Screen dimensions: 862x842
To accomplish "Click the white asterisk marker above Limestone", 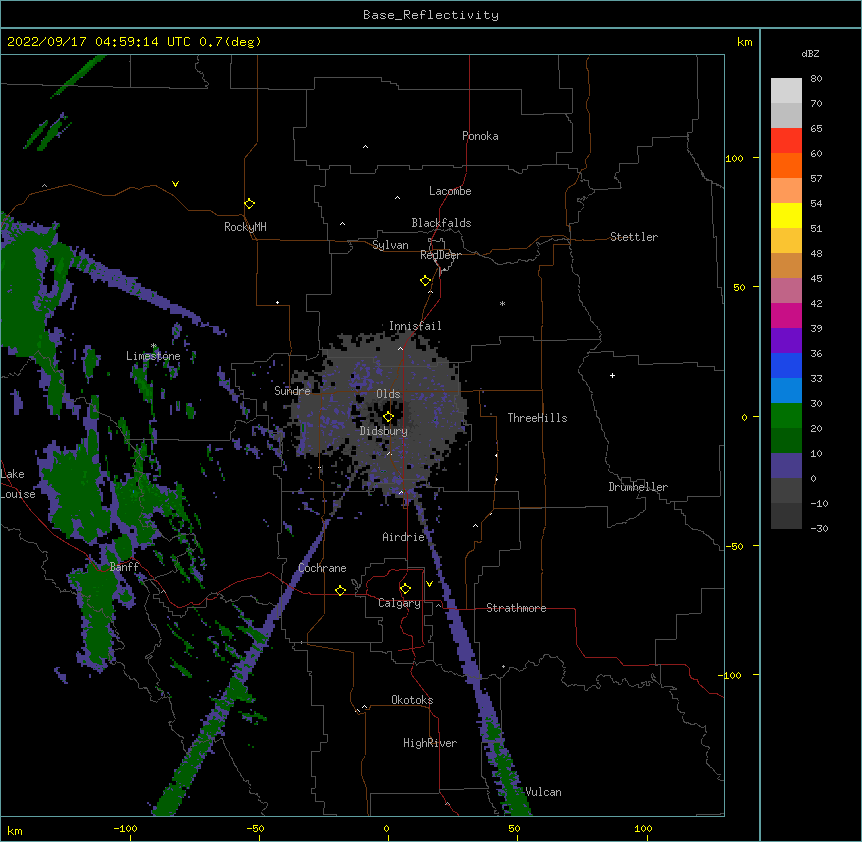I will coord(154,346).
